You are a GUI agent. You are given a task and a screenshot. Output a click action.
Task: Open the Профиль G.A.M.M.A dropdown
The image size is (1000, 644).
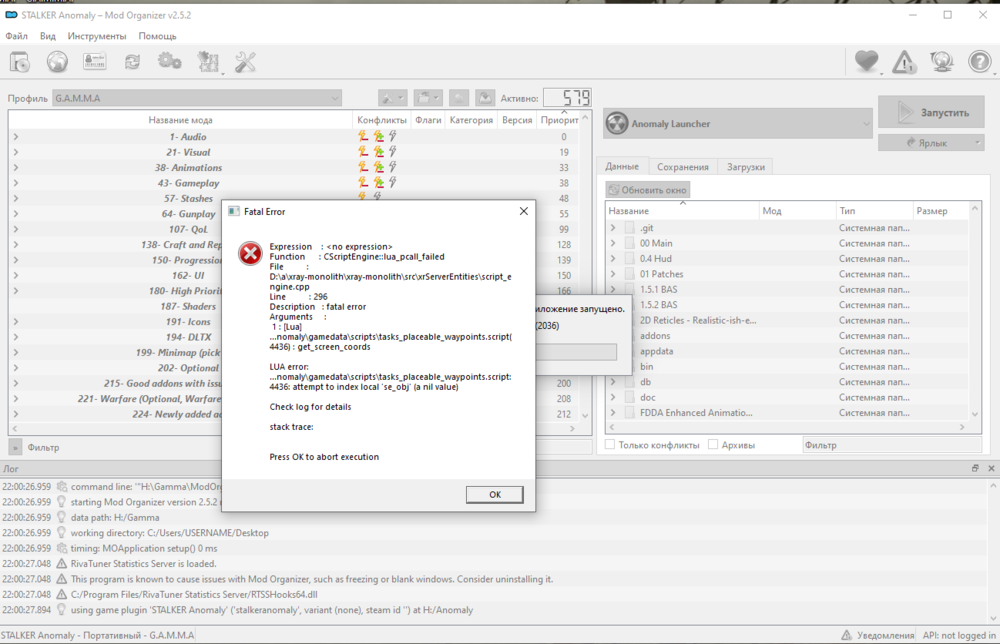[197, 98]
